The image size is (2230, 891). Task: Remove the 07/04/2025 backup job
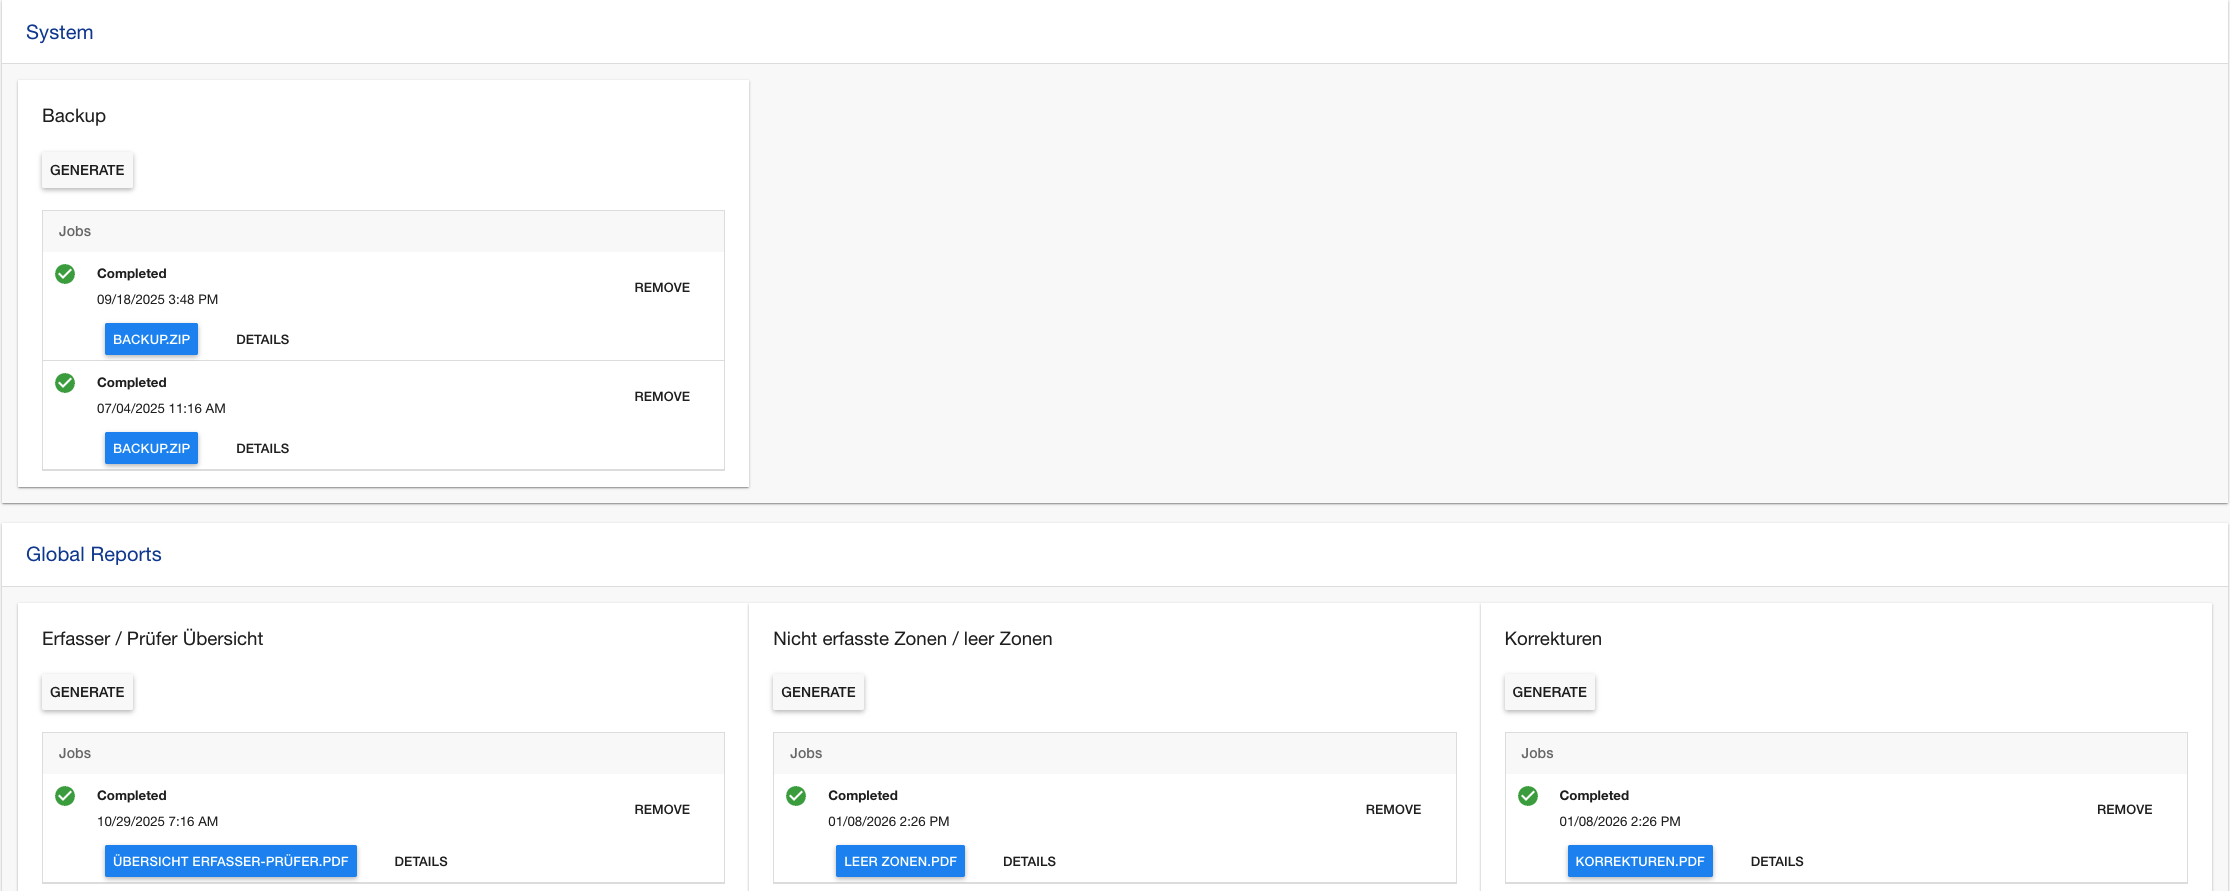point(662,396)
